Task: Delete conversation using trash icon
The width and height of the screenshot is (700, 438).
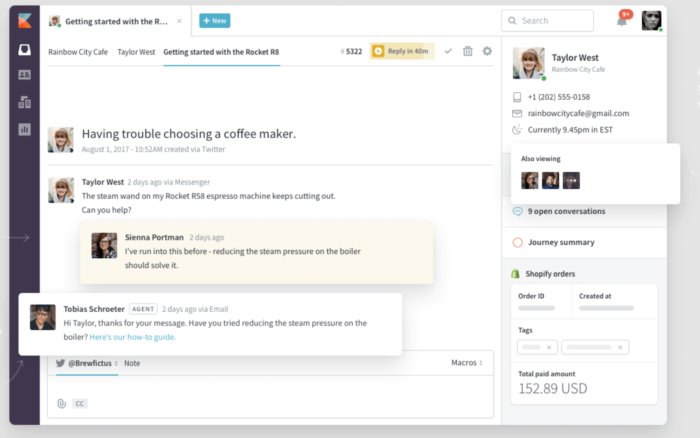Action: tap(467, 51)
